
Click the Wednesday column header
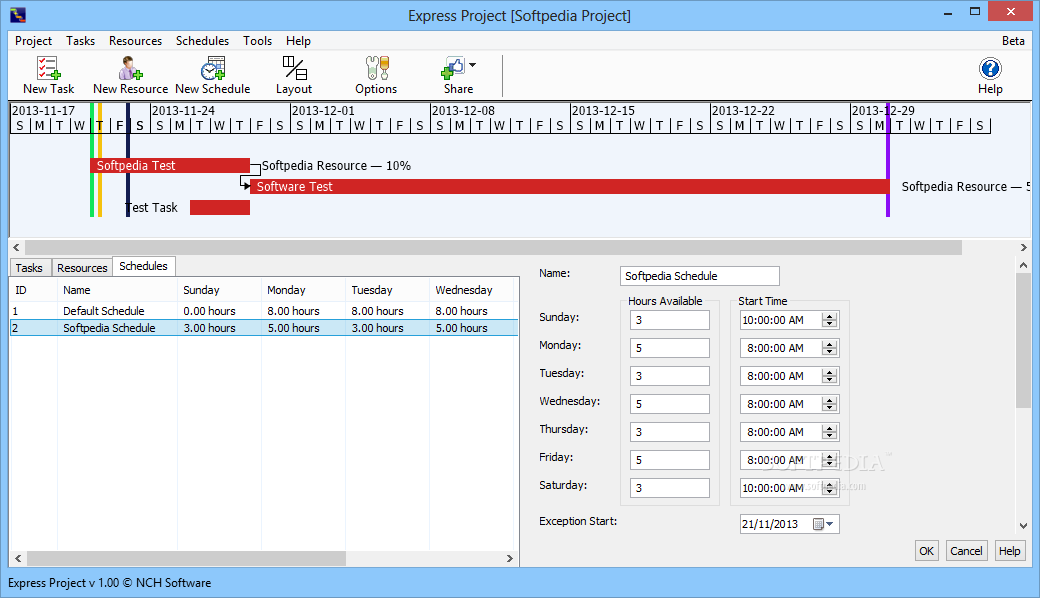(x=472, y=290)
